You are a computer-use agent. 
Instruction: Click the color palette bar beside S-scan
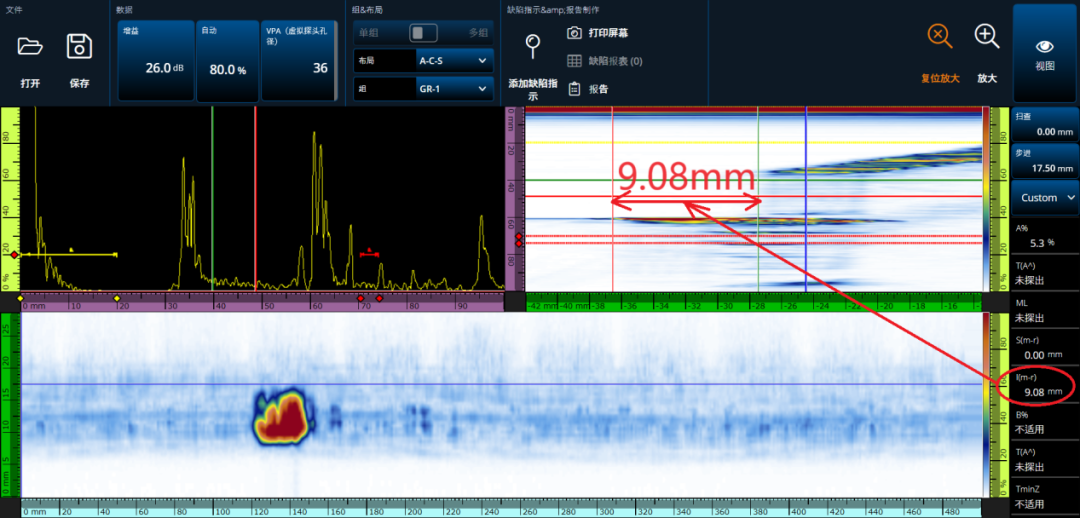pos(986,198)
